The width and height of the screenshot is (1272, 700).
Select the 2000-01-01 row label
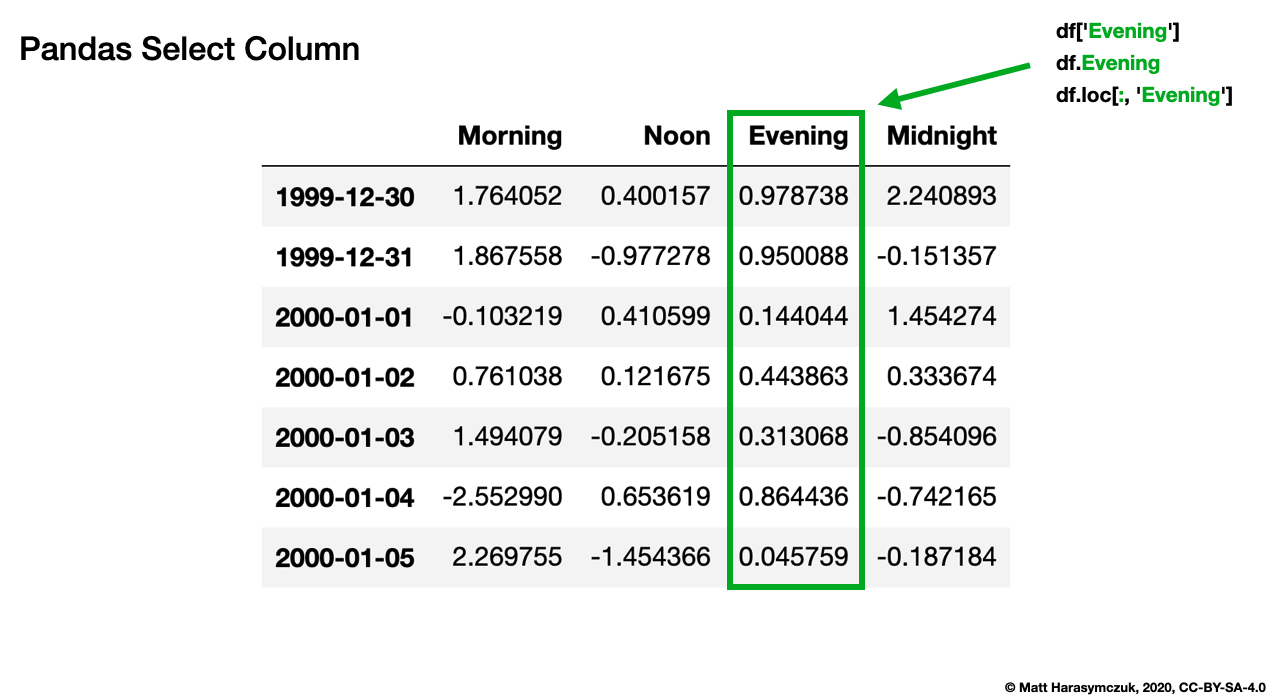pyautogui.click(x=346, y=317)
